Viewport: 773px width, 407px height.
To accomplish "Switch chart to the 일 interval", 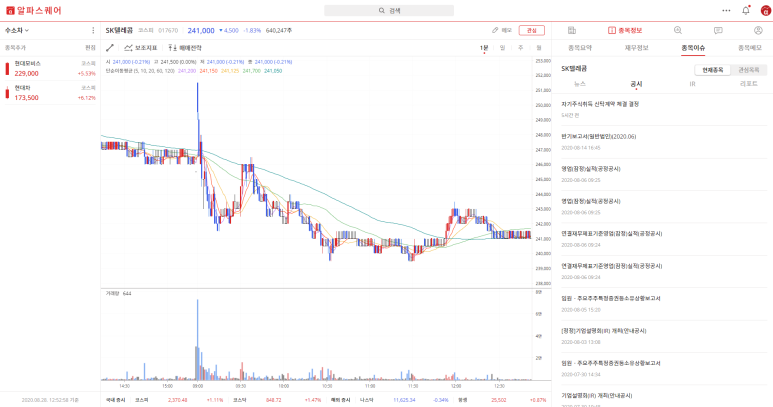I will coord(502,48).
